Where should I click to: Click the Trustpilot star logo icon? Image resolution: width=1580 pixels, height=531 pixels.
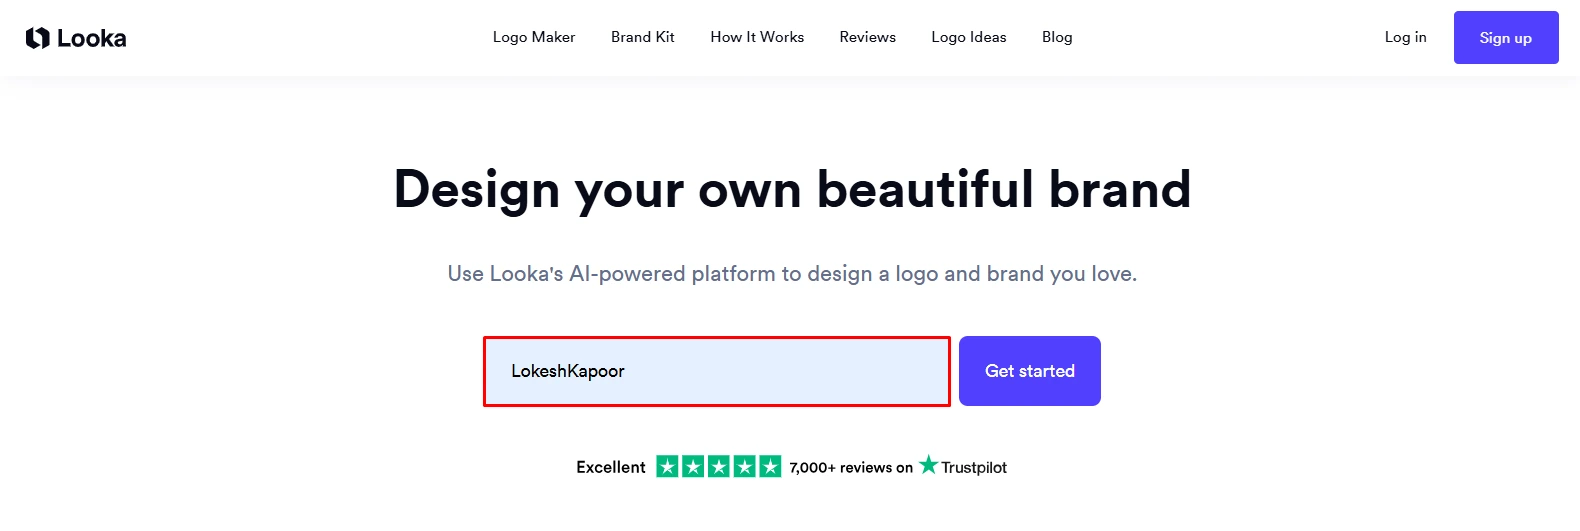click(928, 465)
